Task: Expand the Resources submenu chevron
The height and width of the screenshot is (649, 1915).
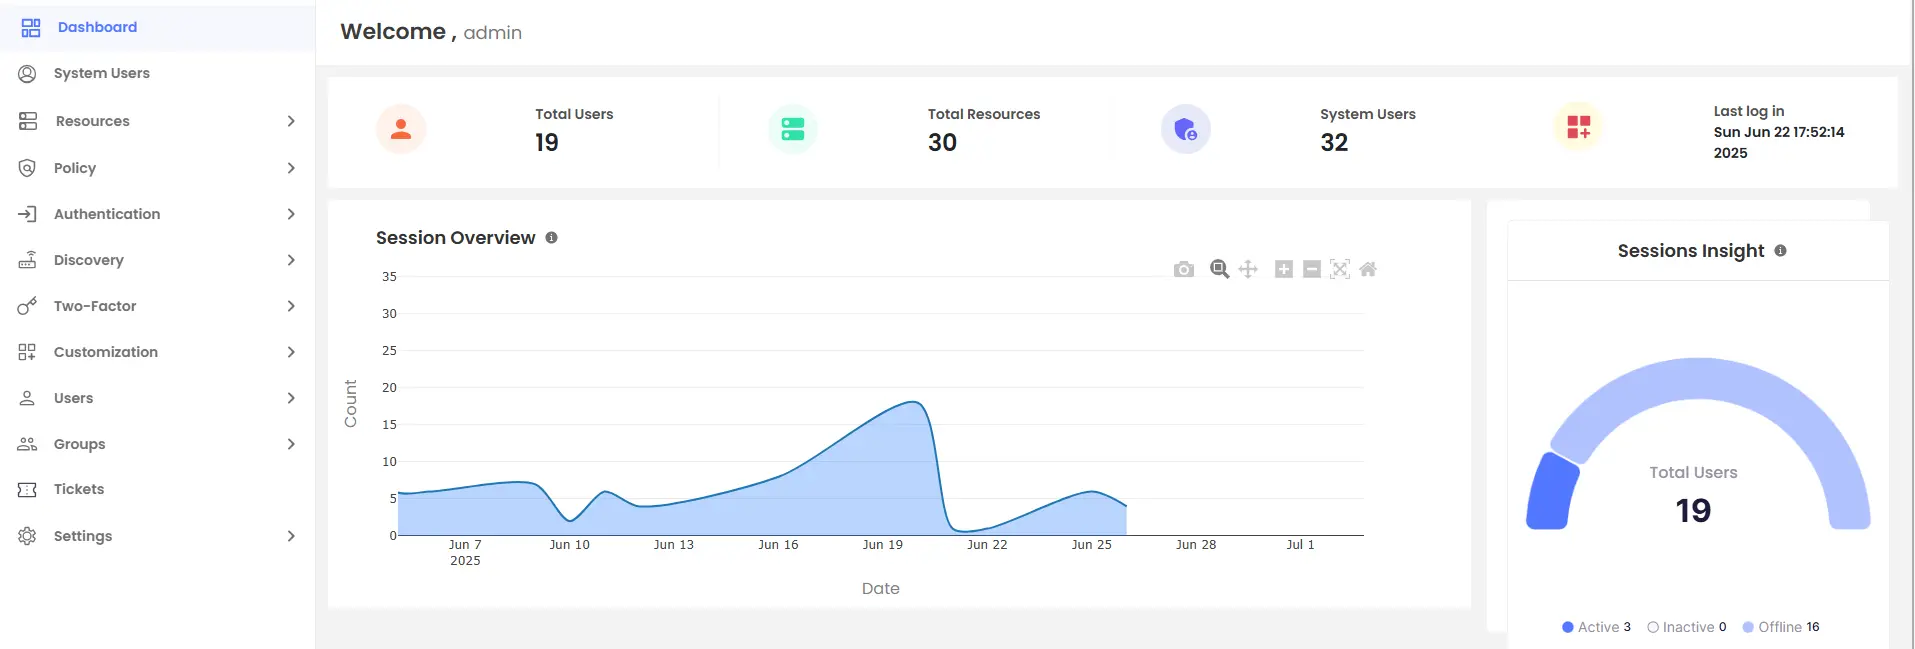Action: point(291,121)
